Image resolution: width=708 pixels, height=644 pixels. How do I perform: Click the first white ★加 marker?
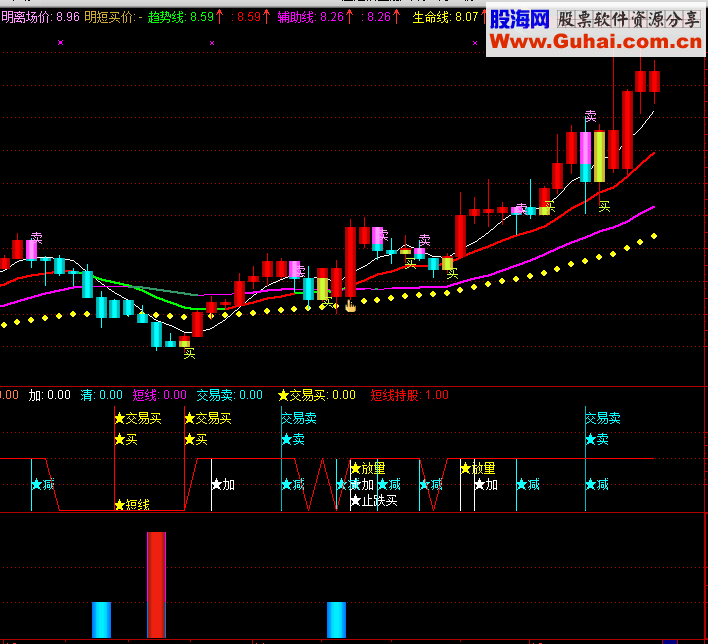tap(223, 485)
